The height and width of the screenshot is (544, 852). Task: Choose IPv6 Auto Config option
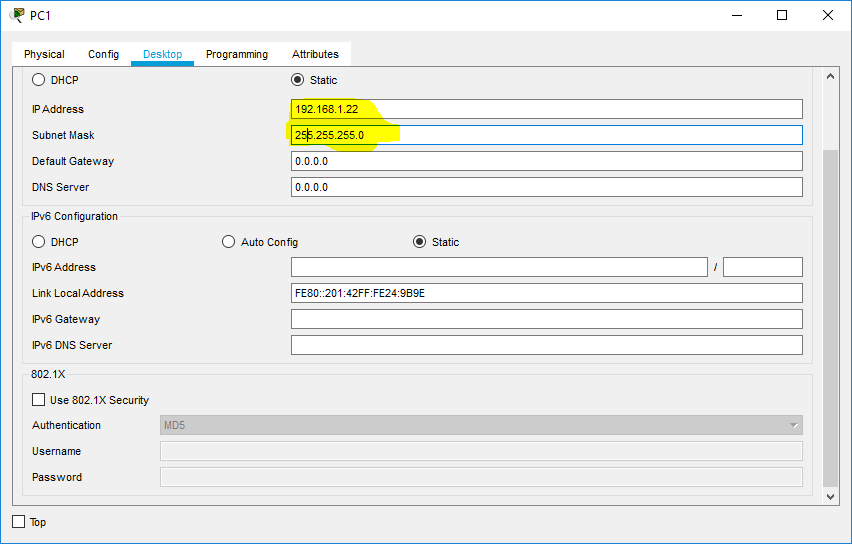pyautogui.click(x=229, y=242)
